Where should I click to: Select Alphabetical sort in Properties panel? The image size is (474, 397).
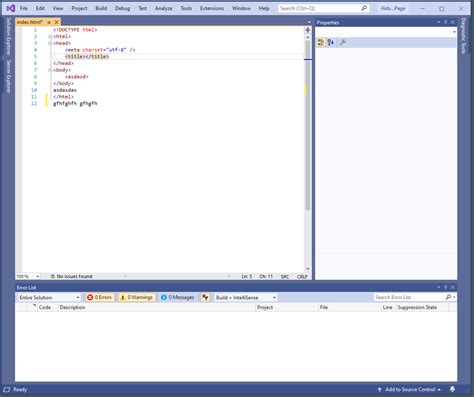coord(331,42)
